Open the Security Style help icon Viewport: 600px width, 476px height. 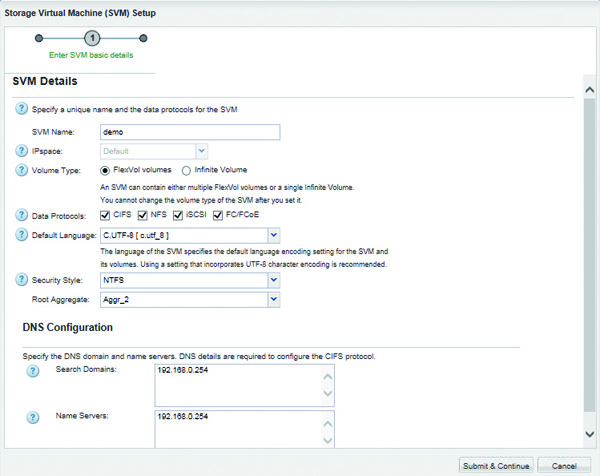[21, 280]
